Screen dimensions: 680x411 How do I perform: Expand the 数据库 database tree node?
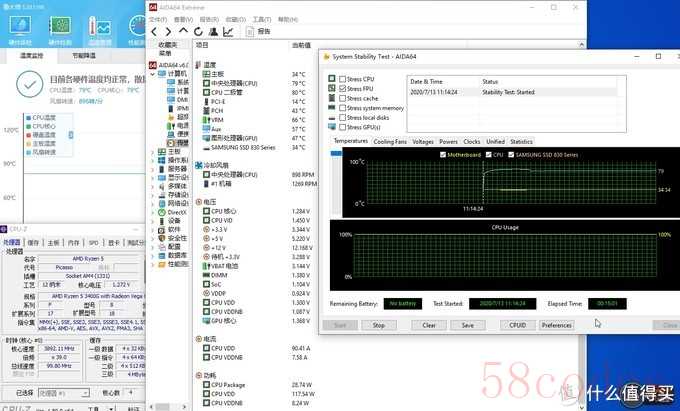point(152,255)
